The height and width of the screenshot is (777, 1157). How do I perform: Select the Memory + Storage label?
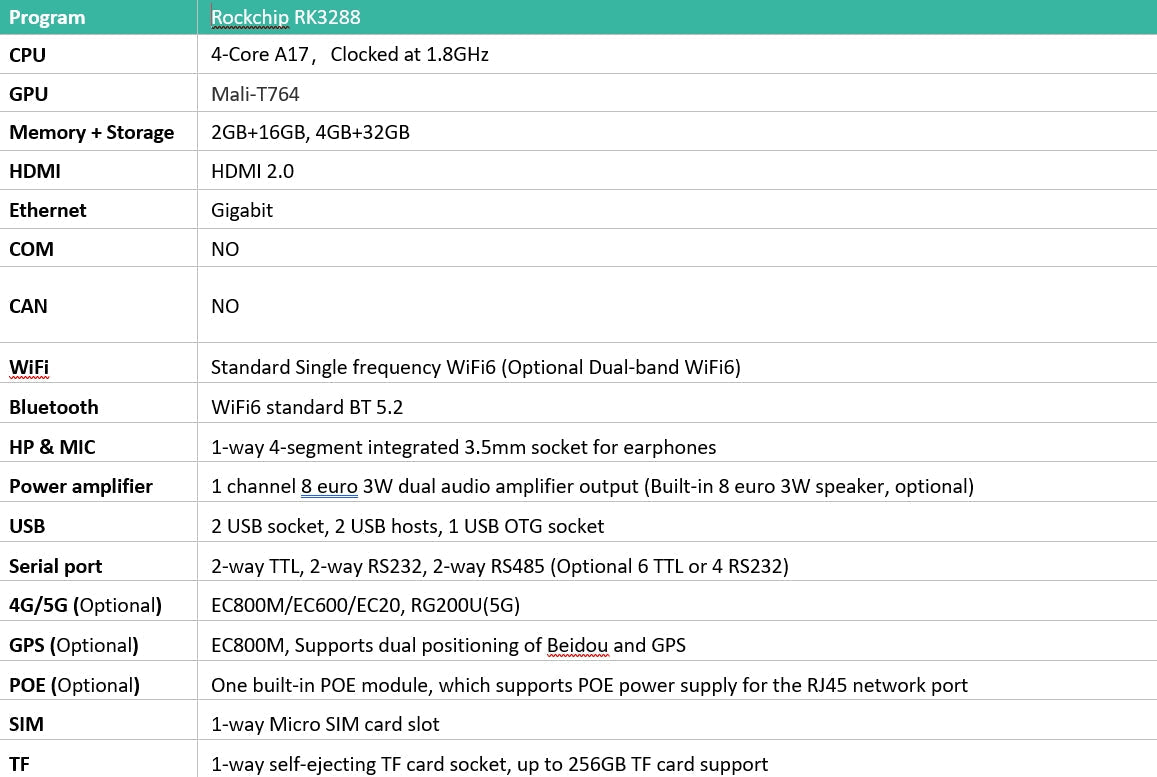pyautogui.click(x=91, y=132)
